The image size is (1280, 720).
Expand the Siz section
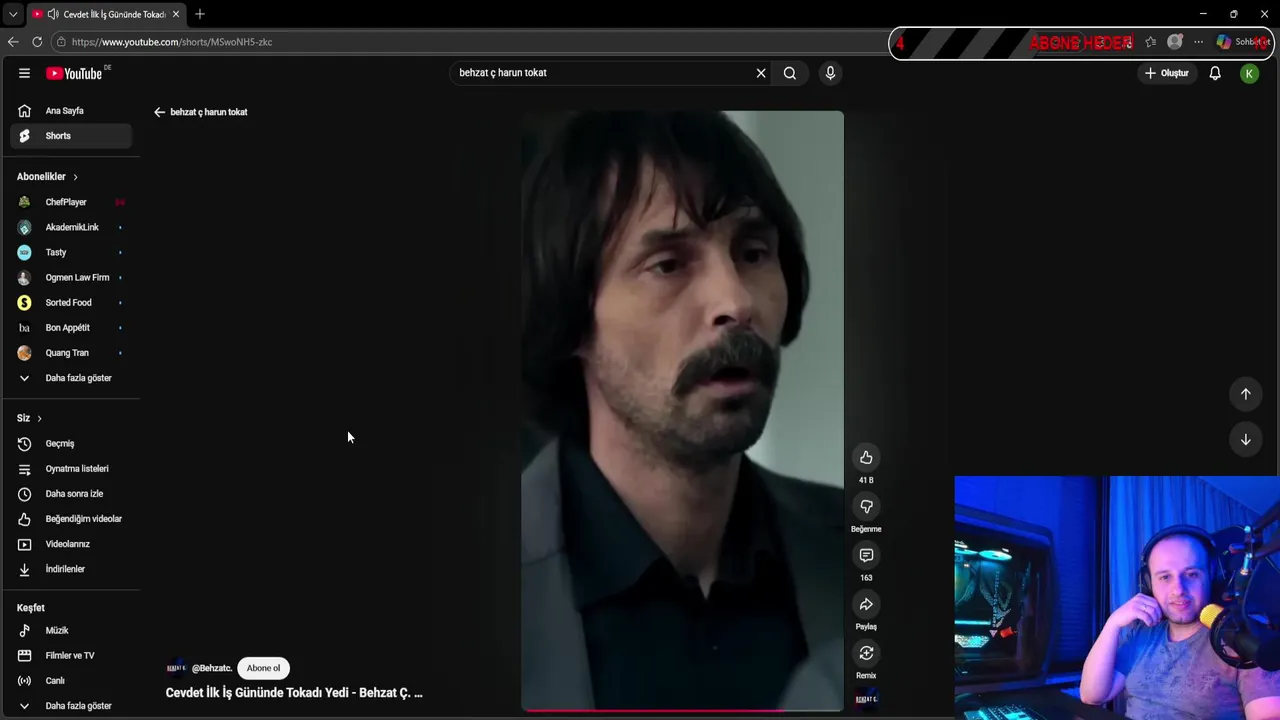point(29,418)
